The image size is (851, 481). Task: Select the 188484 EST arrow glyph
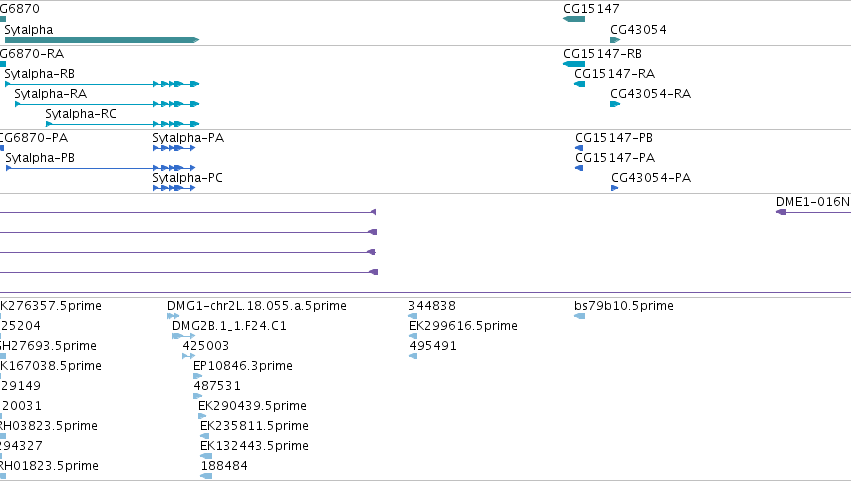(206, 476)
